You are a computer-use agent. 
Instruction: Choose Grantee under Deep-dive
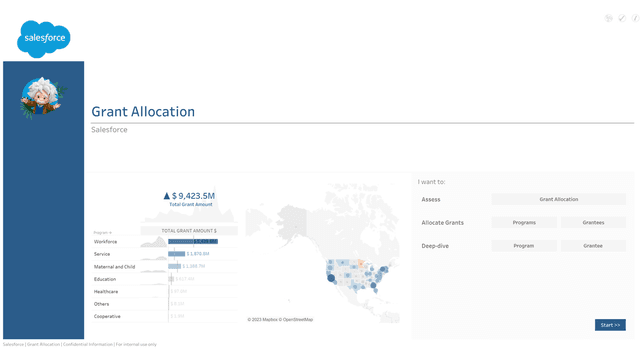click(x=593, y=246)
